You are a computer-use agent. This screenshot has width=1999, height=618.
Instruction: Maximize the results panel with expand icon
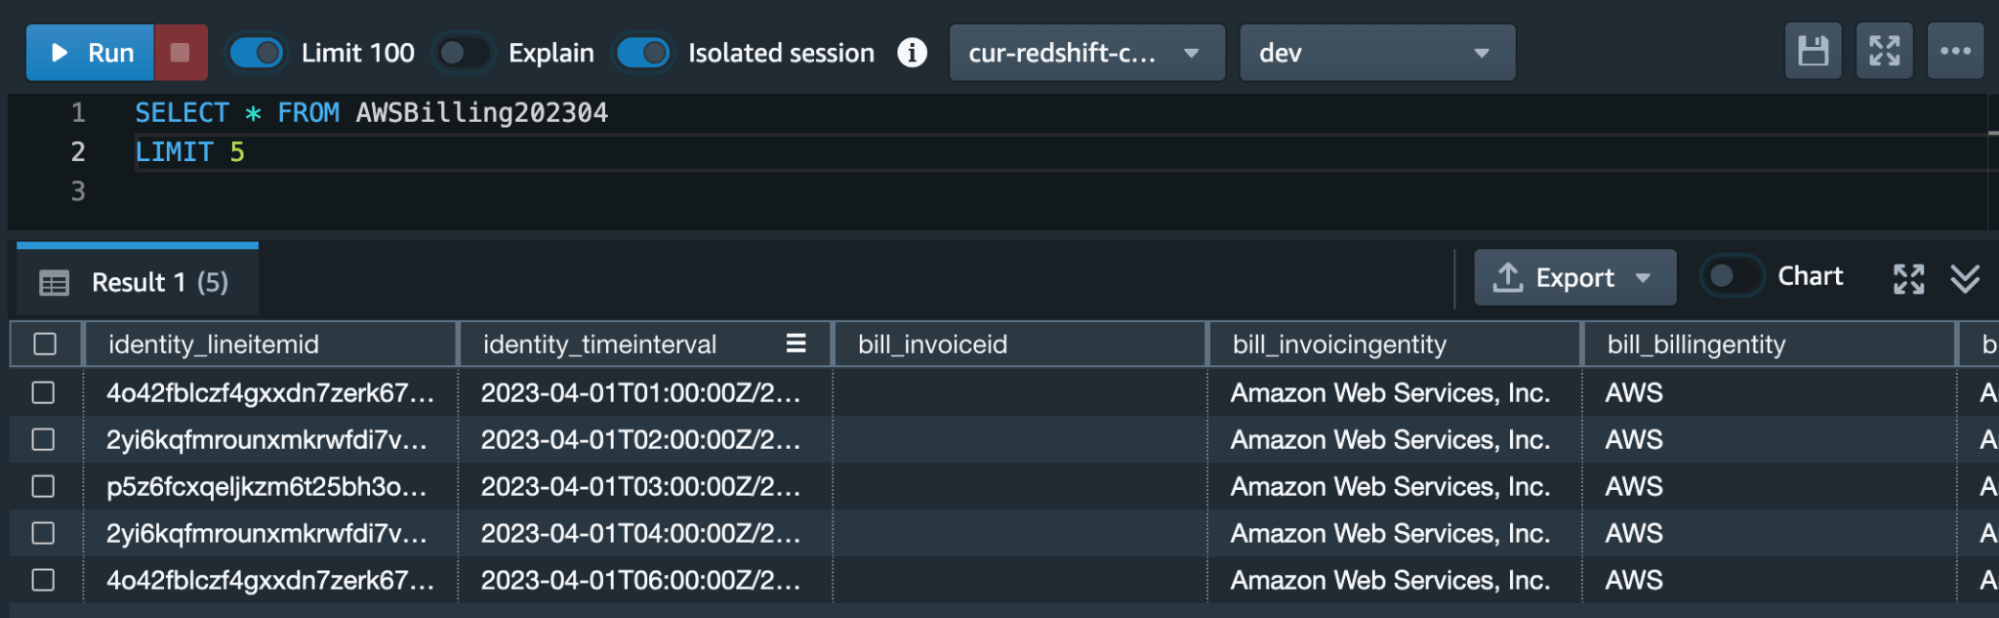[x=1908, y=278]
